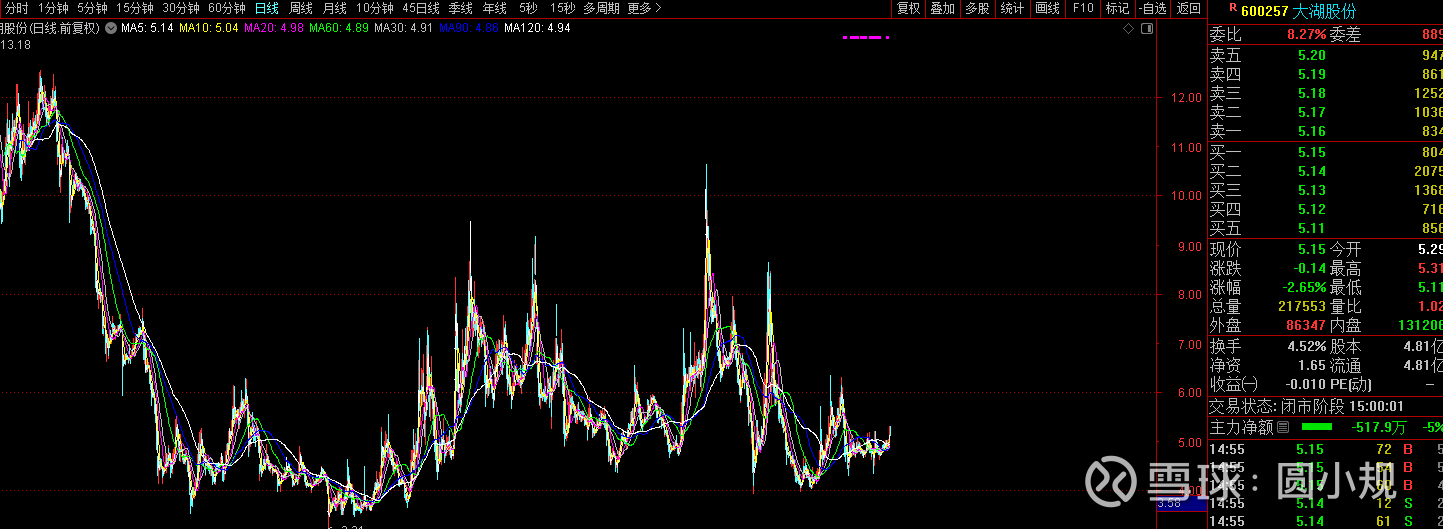Click the 委比 8.27% value
1443x529 pixels.
tap(1306, 34)
